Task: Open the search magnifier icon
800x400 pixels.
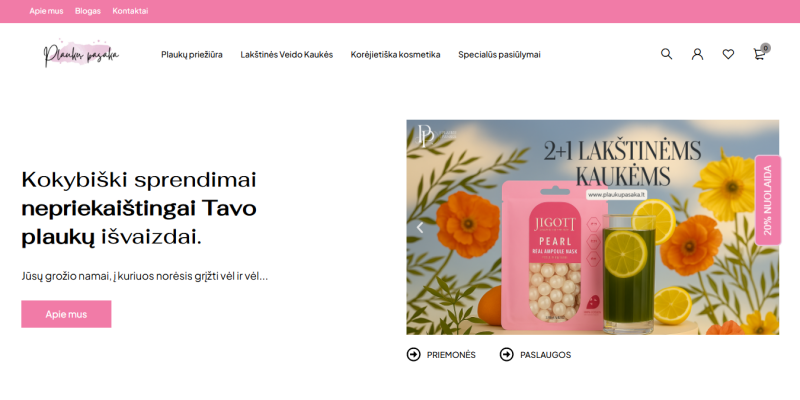Action: point(666,54)
